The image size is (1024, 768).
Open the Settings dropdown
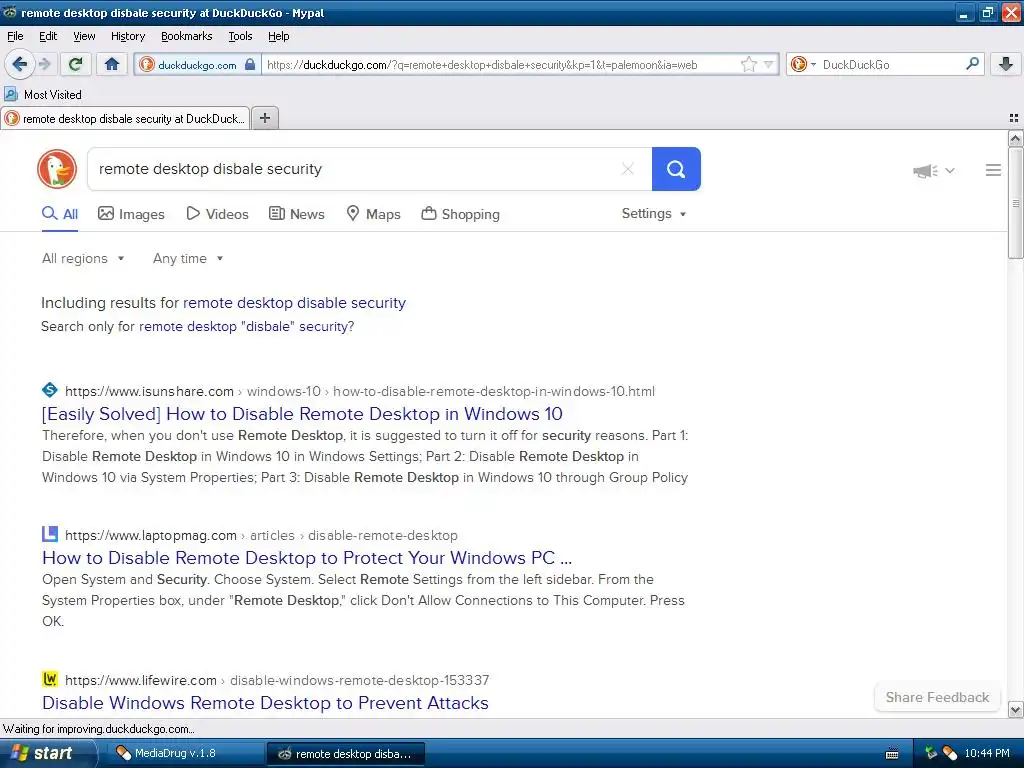pyautogui.click(x=654, y=214)
